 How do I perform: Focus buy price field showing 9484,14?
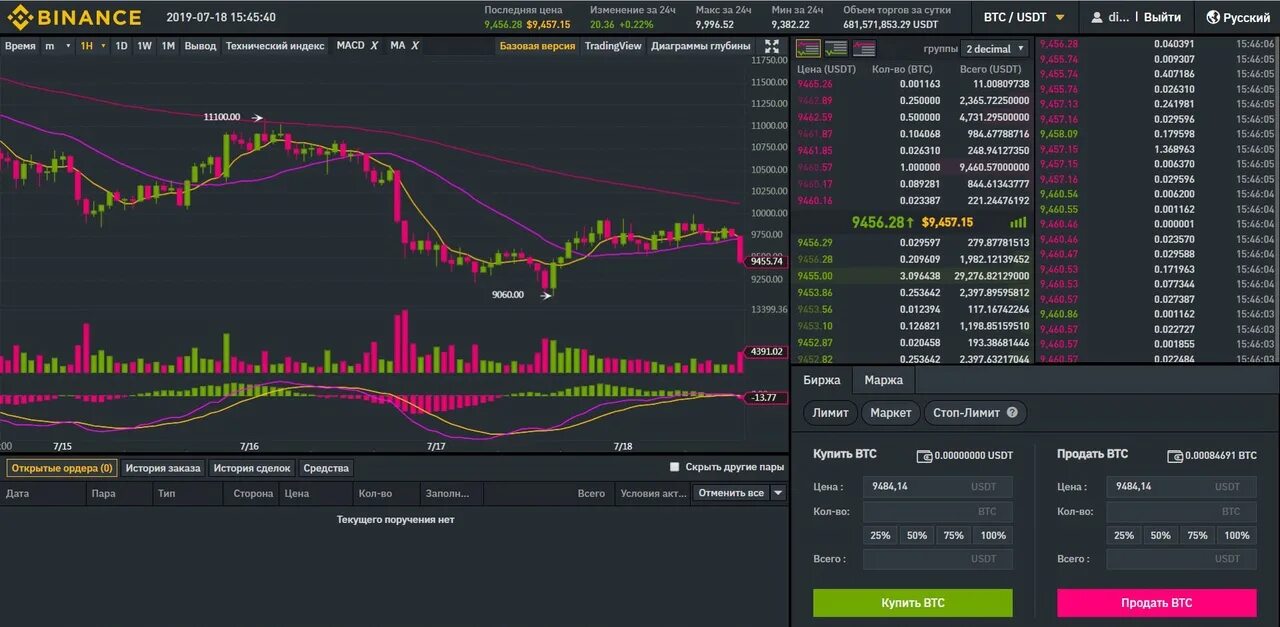click(938, 487)
